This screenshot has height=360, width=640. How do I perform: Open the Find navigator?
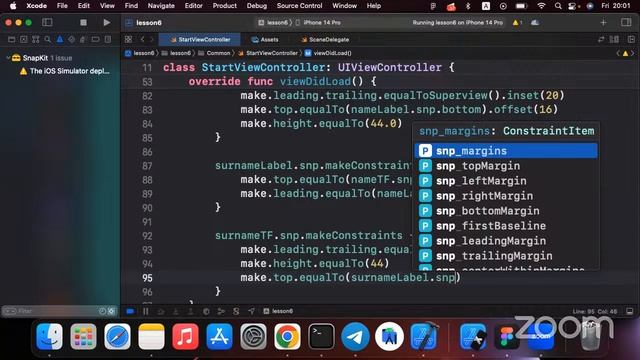coord(48,40)
